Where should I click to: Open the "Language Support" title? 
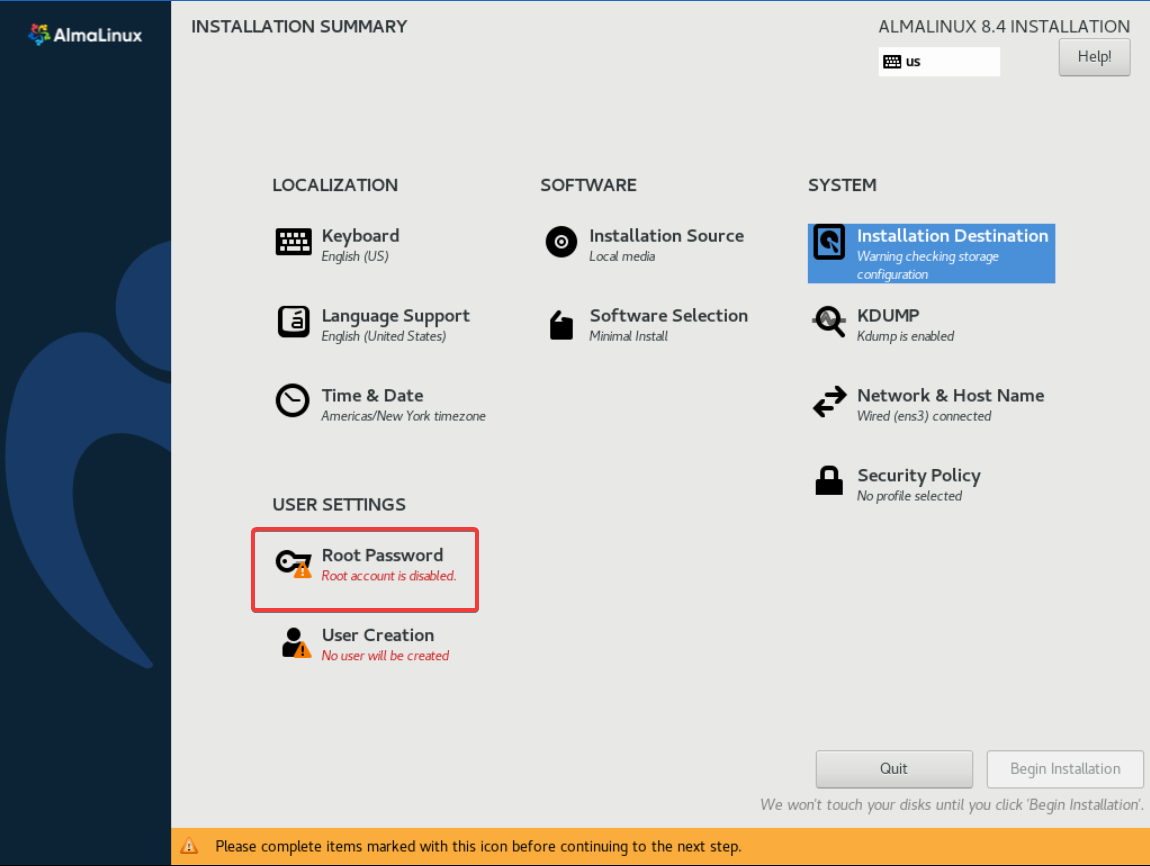(396, 316)
